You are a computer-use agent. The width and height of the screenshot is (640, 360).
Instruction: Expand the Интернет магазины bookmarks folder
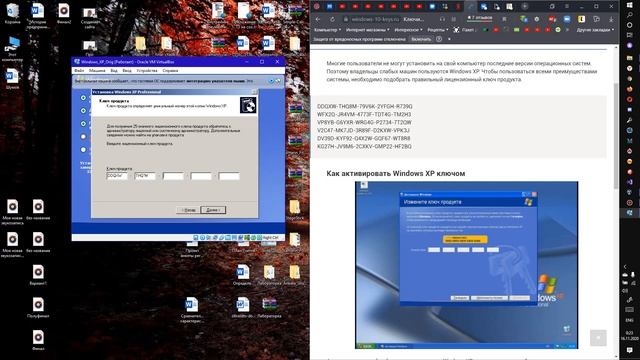367,30
